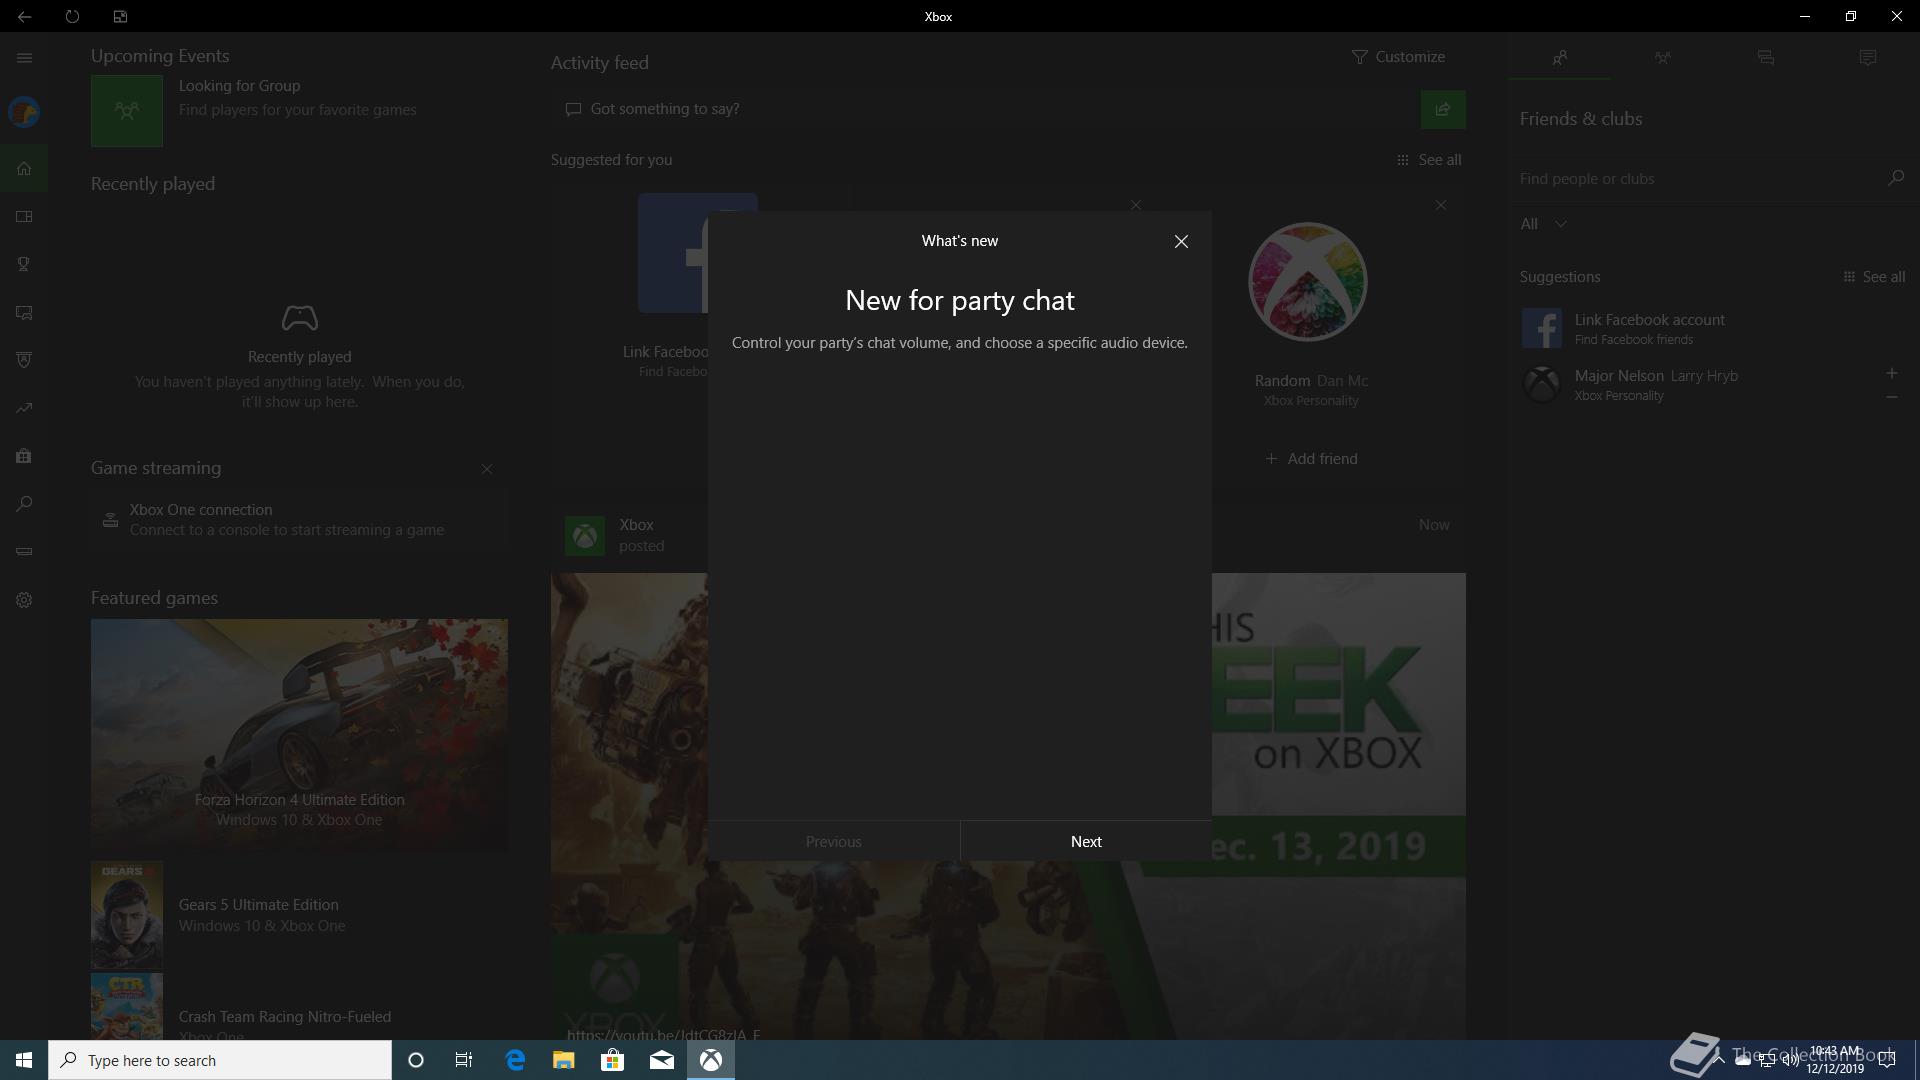
Task: Expand the All friends filter dropdown
Action: [1543, 224]
